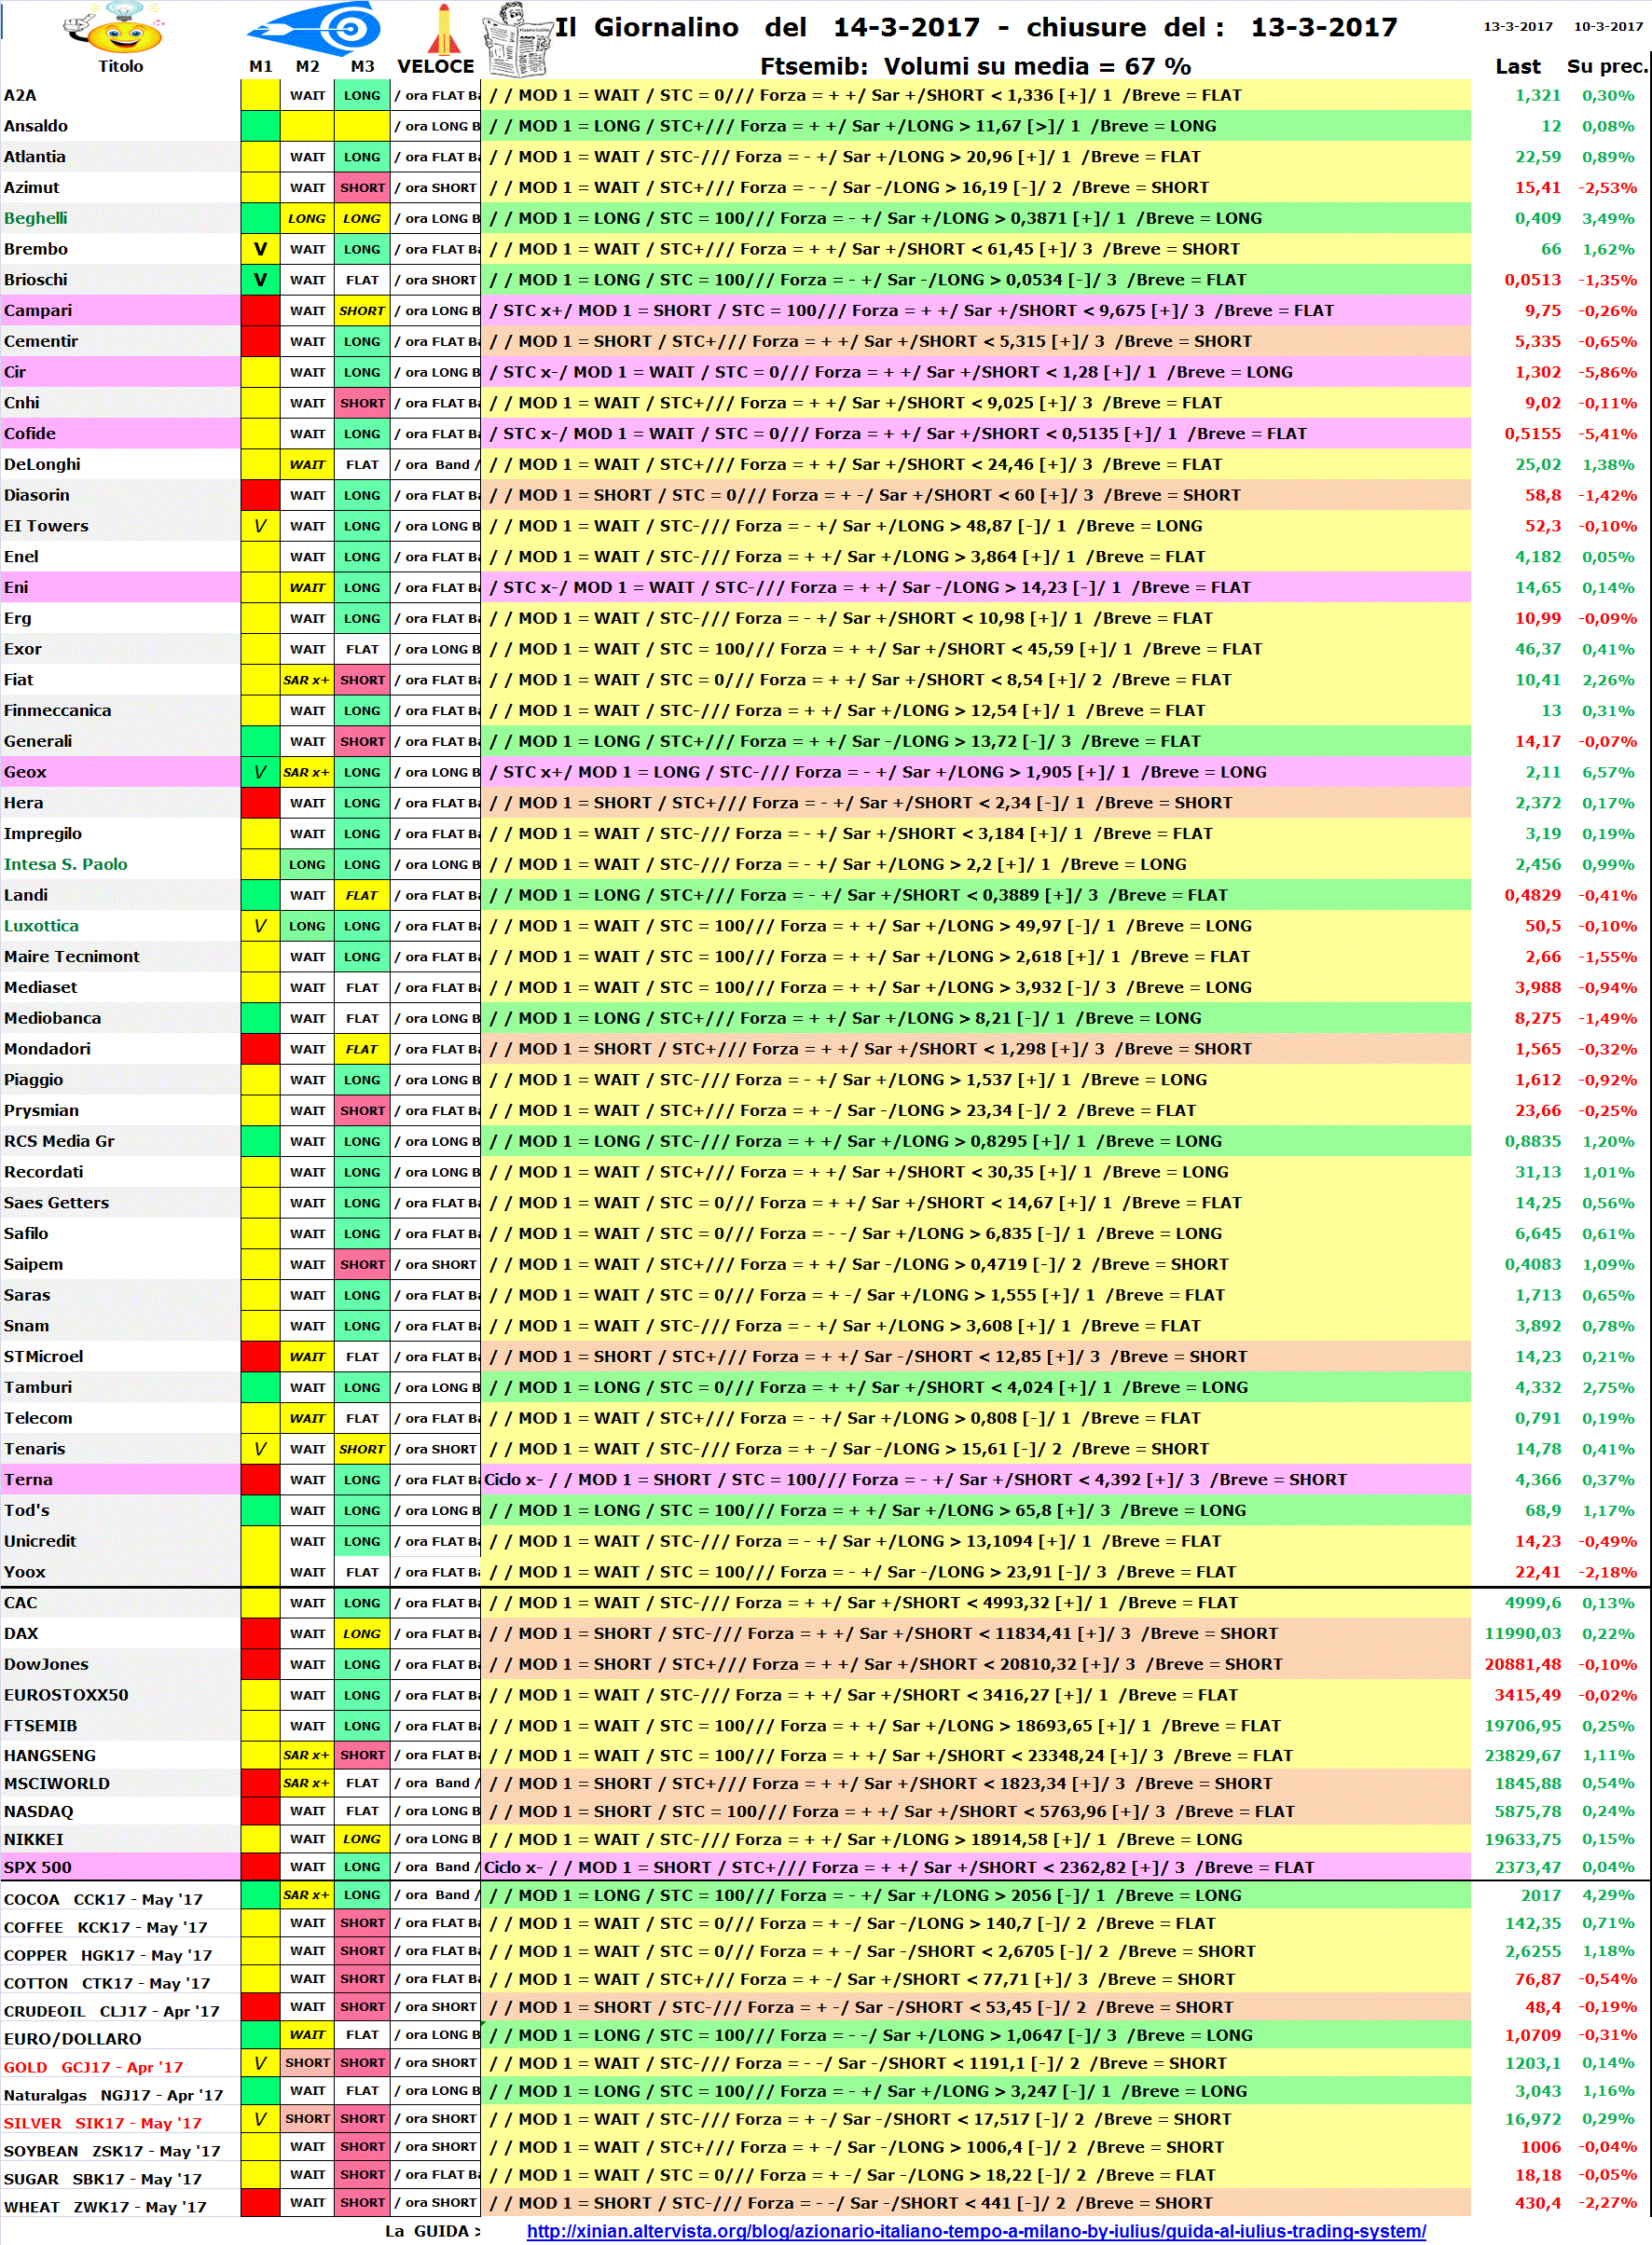Click the VELOCE column header
This screenshot has width=1652, height=2245.
coord(436,66)
